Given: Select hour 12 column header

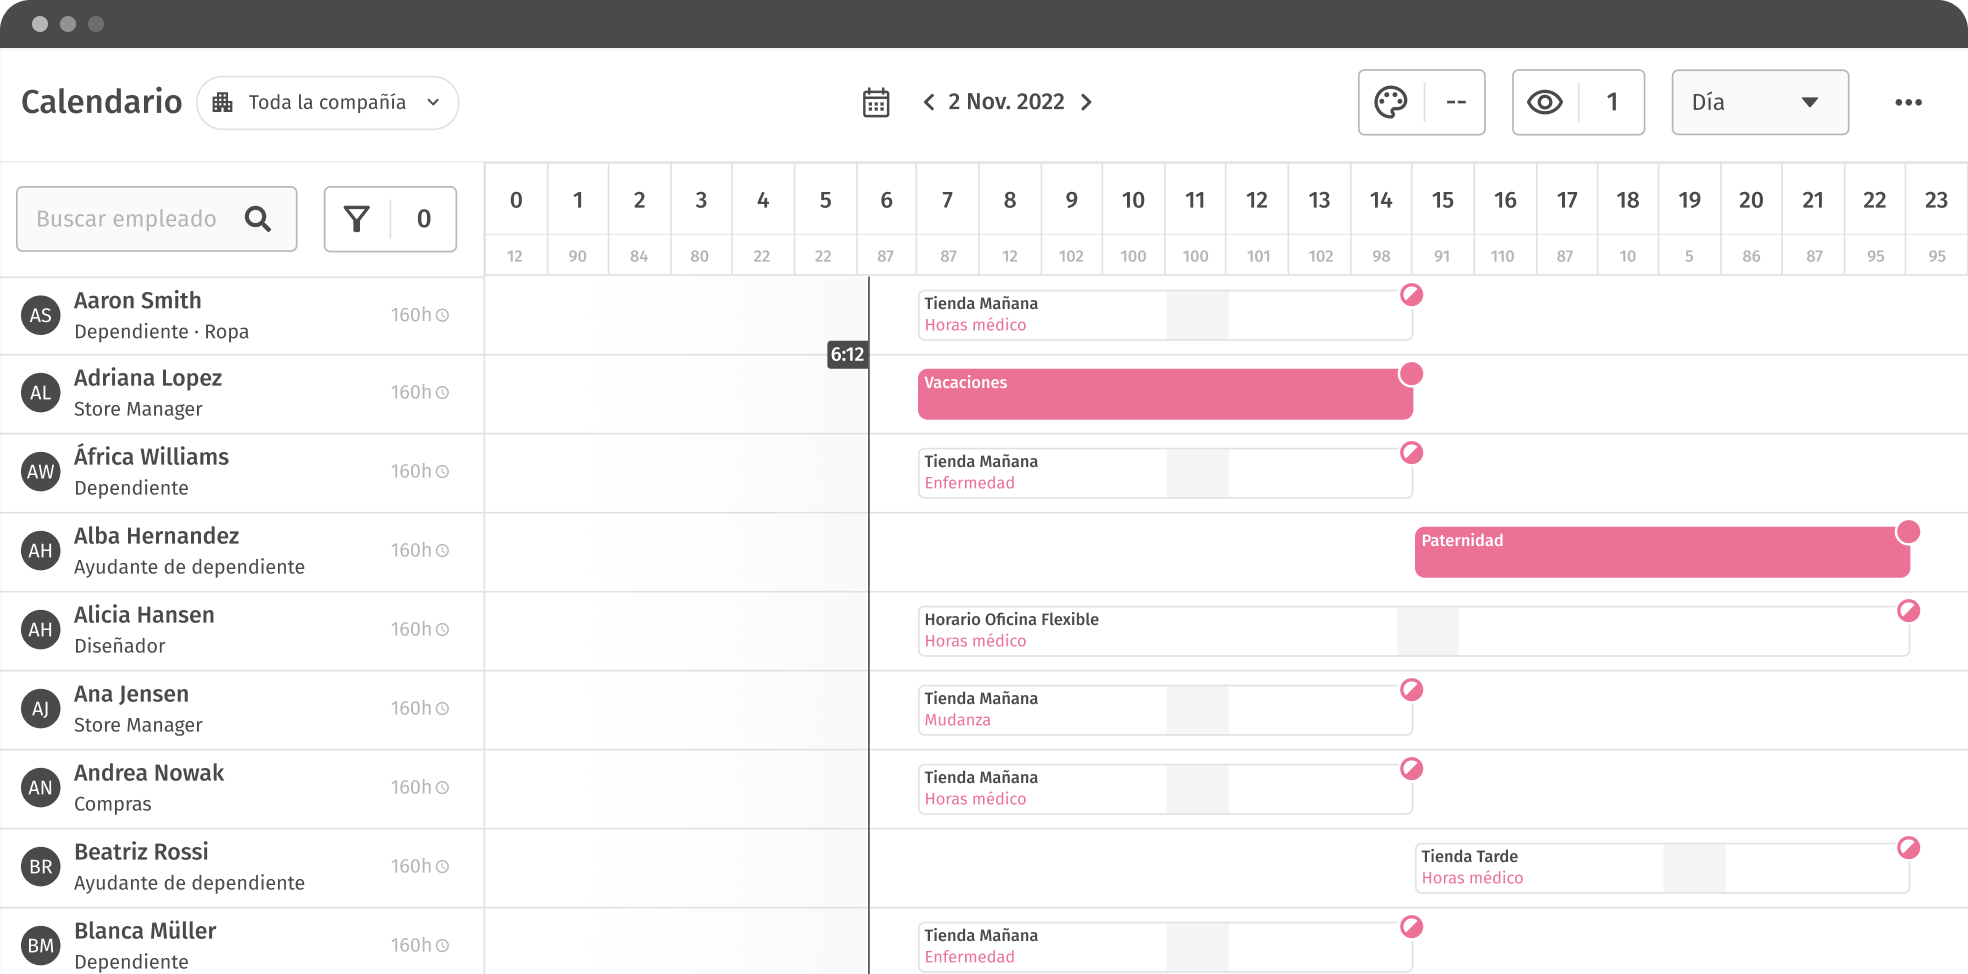Looking at the screenshot, I should [1257, 200].
